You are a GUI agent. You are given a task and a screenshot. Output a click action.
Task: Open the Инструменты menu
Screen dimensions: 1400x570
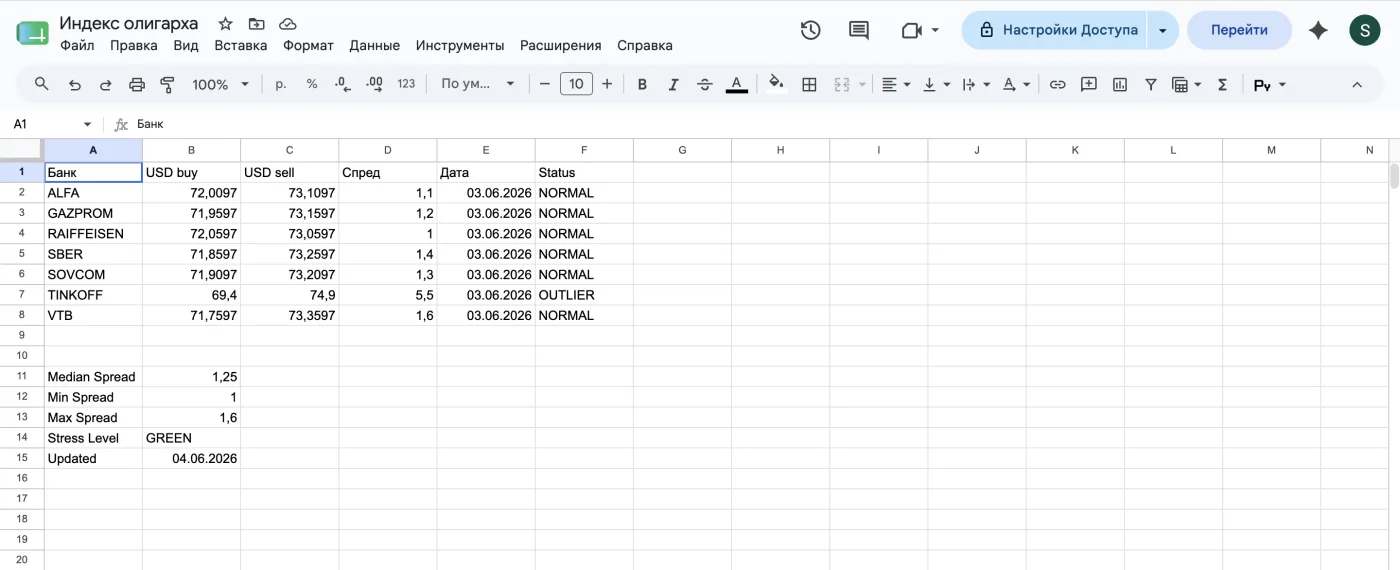pyautogui.click(x=460, y=45)
